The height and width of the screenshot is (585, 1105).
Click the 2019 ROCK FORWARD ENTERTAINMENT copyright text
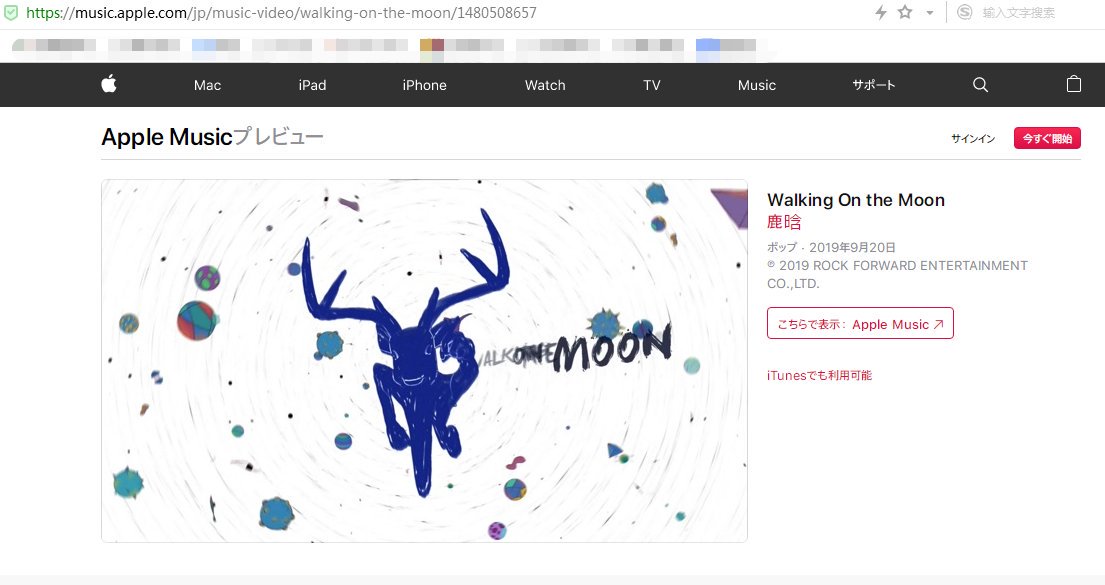(x=897, y=275)
